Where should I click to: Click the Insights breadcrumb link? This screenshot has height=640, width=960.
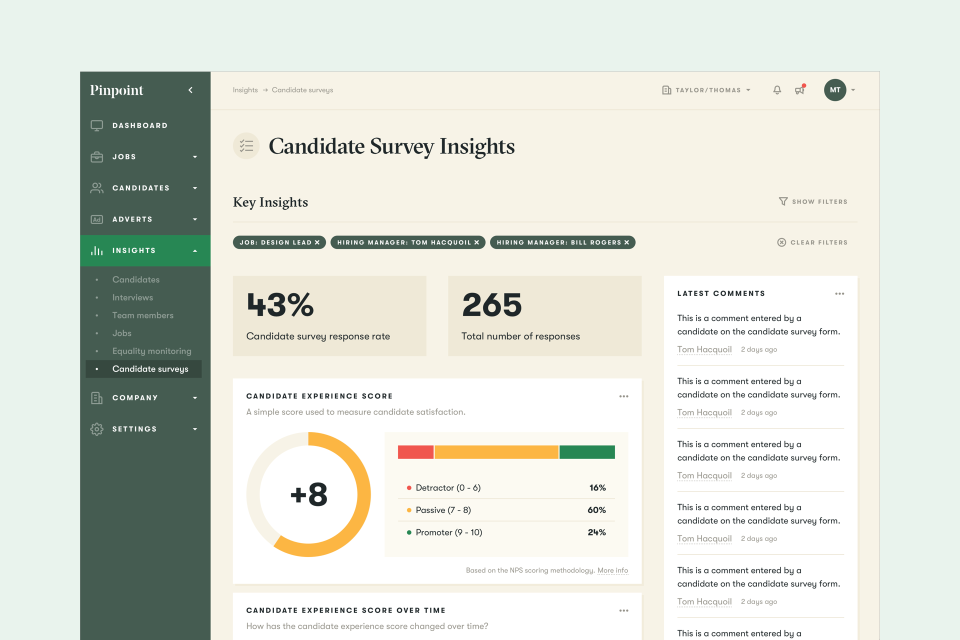tap(245, 90)
